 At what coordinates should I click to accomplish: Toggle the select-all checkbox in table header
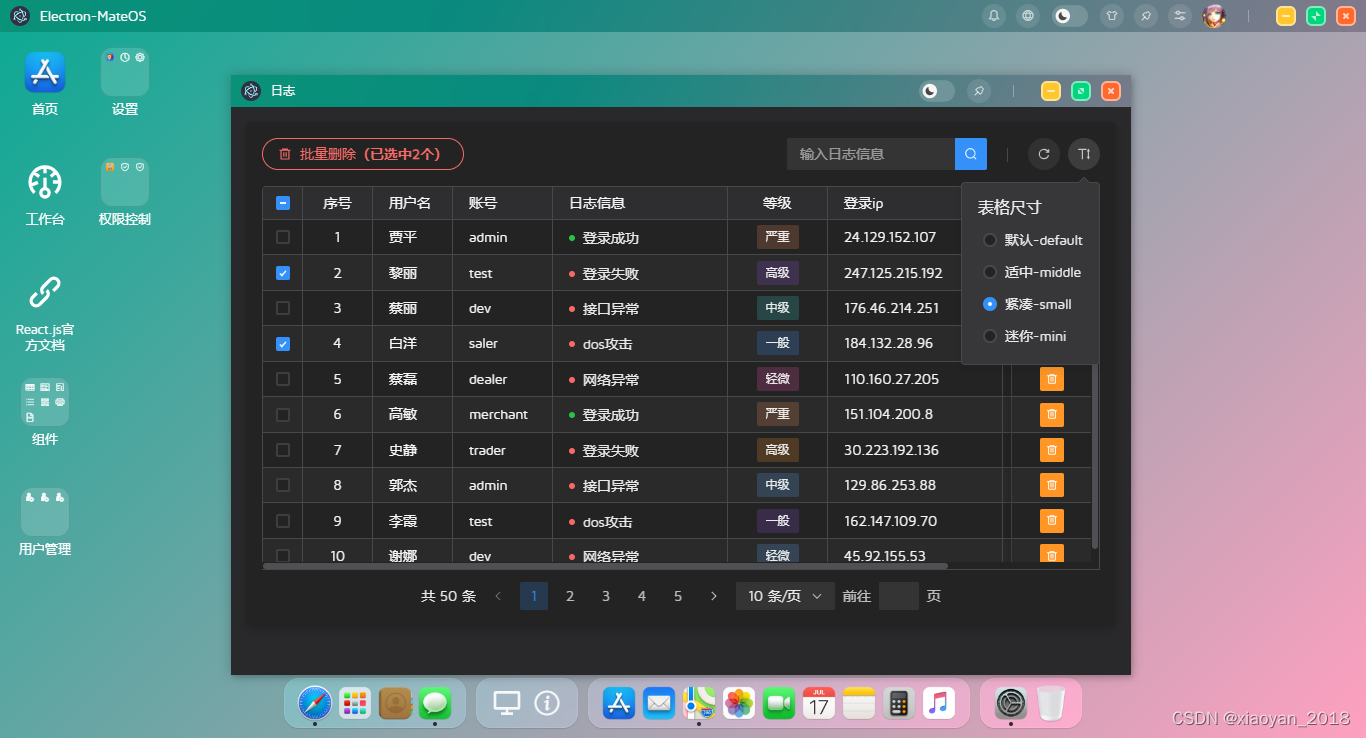click(283, 203)
